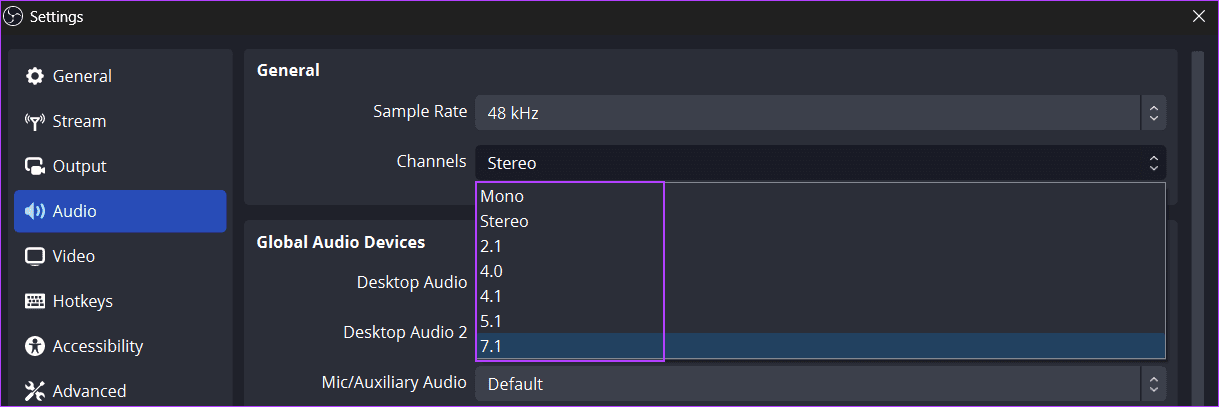Select the highlighted 7.1 option
Image resolution: width=1219 pixels, height=407 pixels.
(820, 346)
